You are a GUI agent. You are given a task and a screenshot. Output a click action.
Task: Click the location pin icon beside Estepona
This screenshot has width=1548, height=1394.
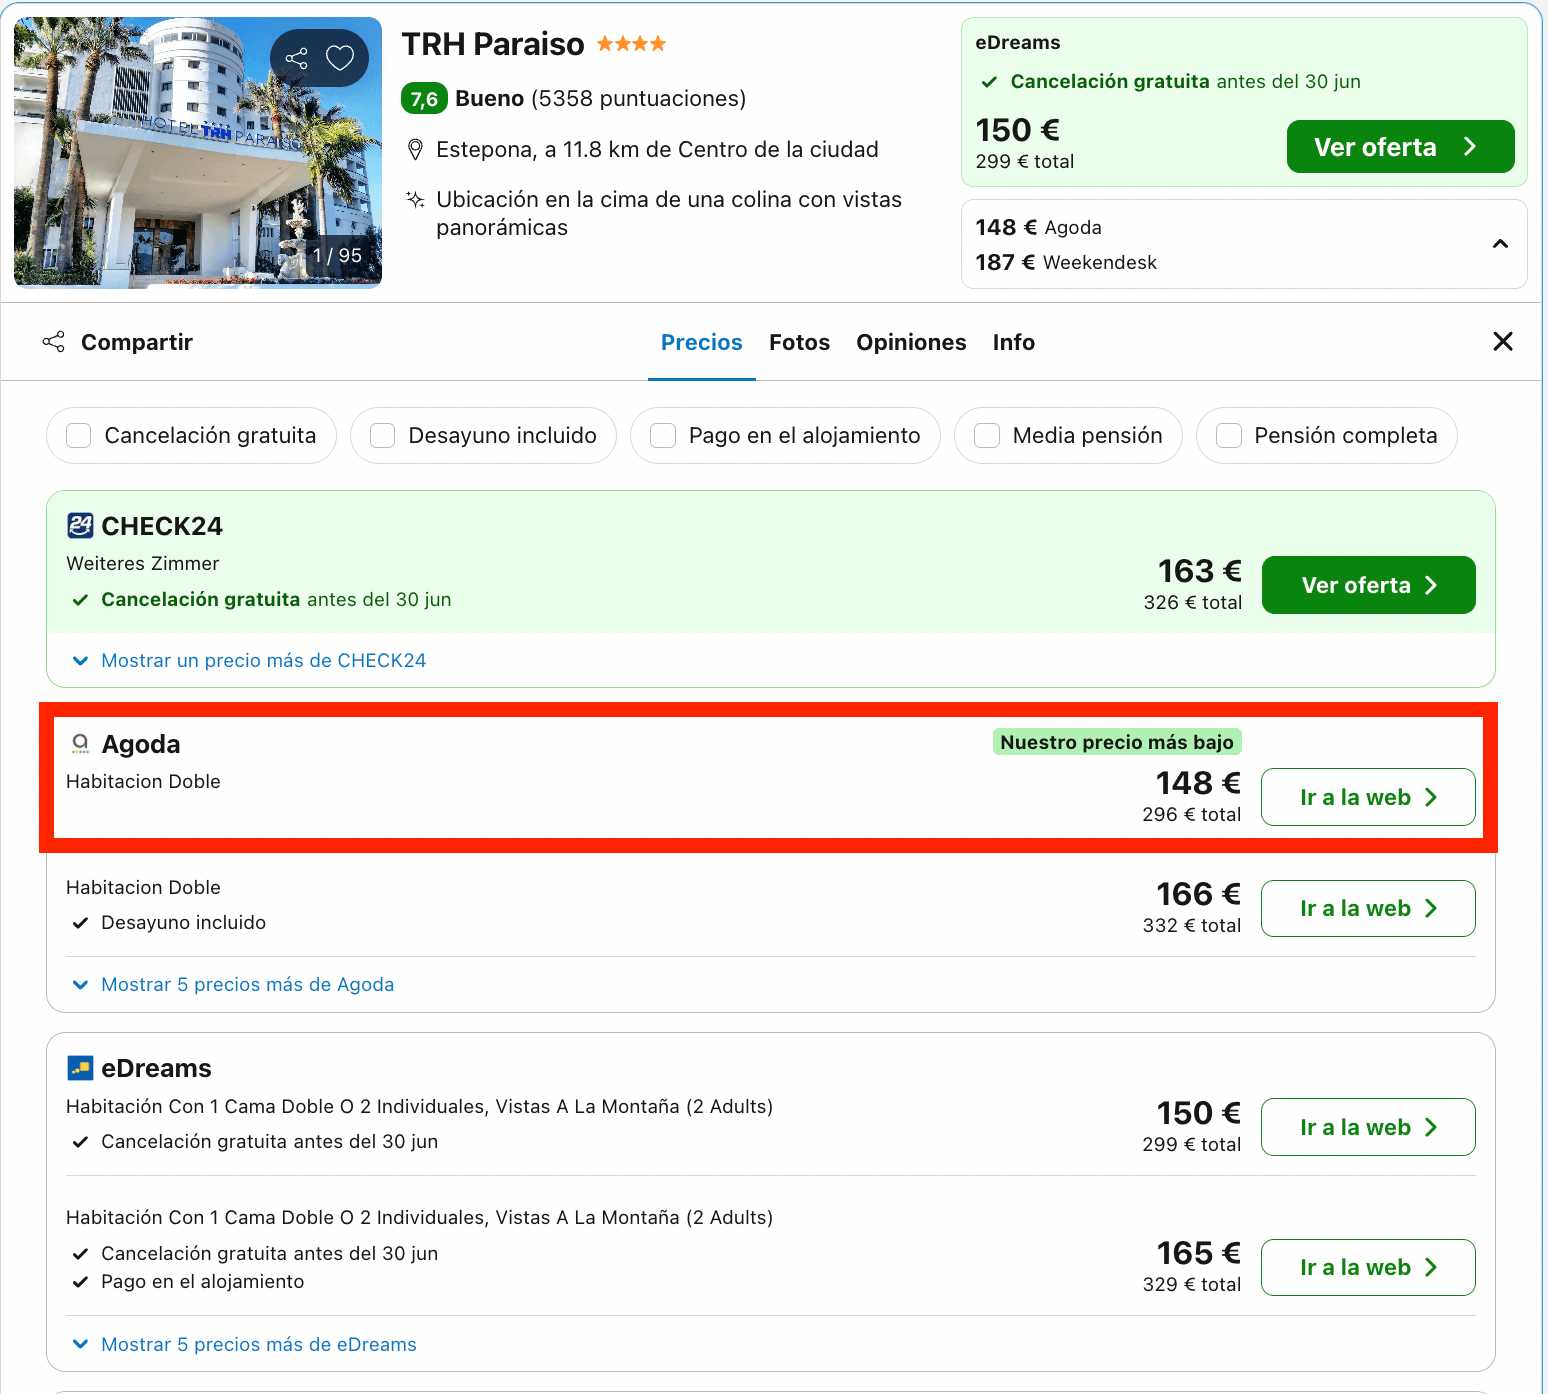click(x=415, y=150)
